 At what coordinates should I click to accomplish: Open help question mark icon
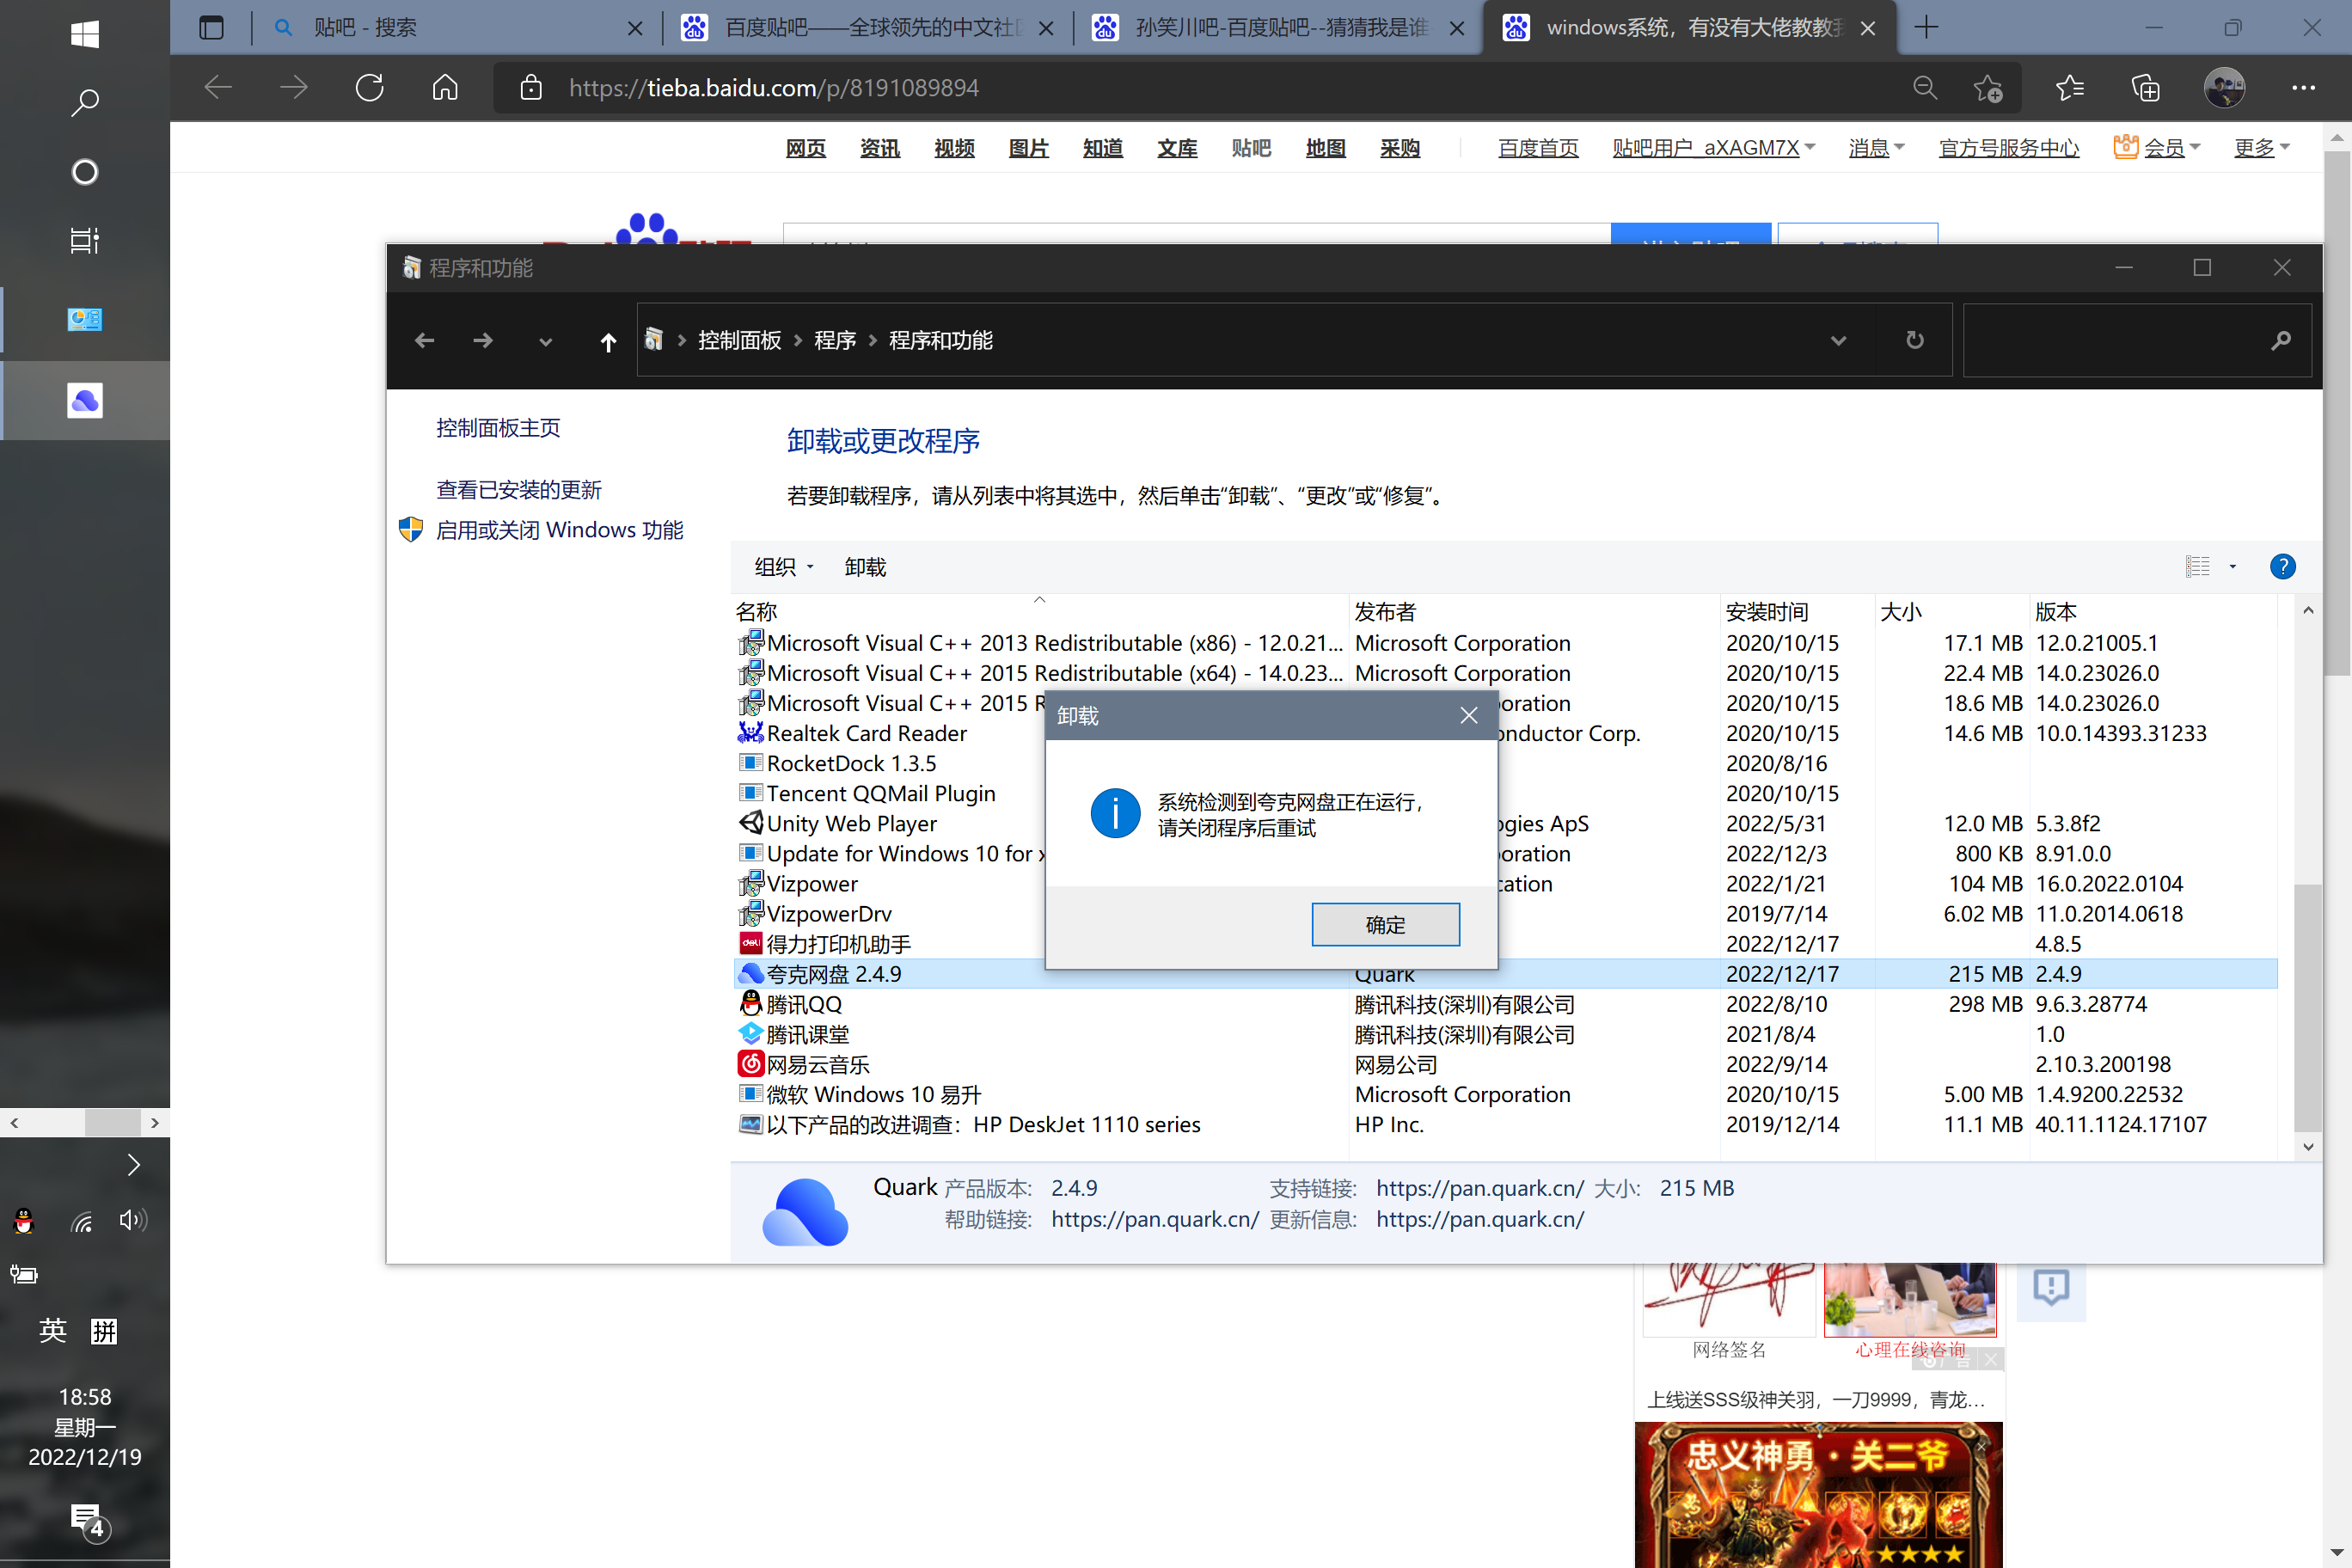click(2282, 567)
